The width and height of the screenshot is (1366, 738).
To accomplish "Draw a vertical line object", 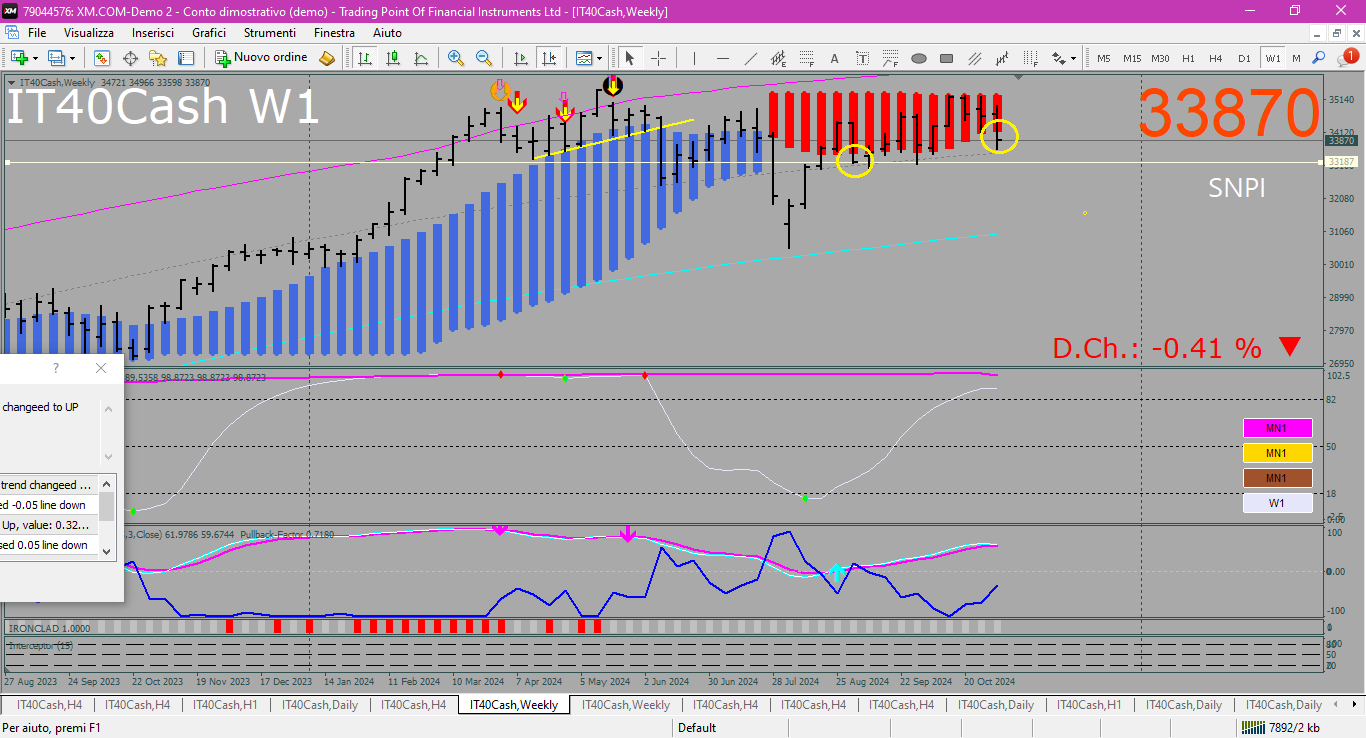I will click(x=694, y=58).
